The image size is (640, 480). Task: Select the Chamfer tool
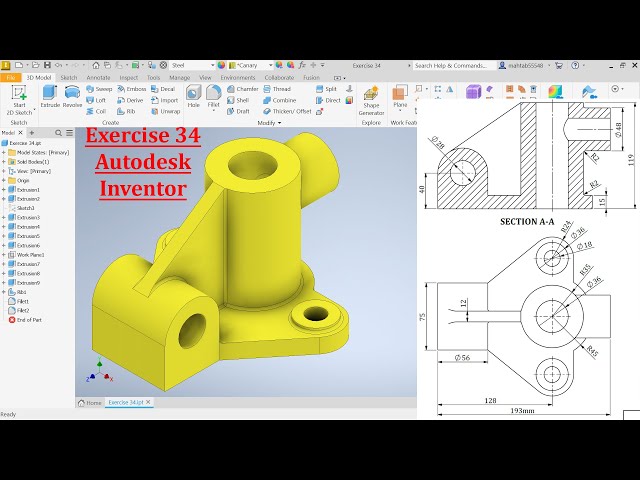click(x=242, y=89)
